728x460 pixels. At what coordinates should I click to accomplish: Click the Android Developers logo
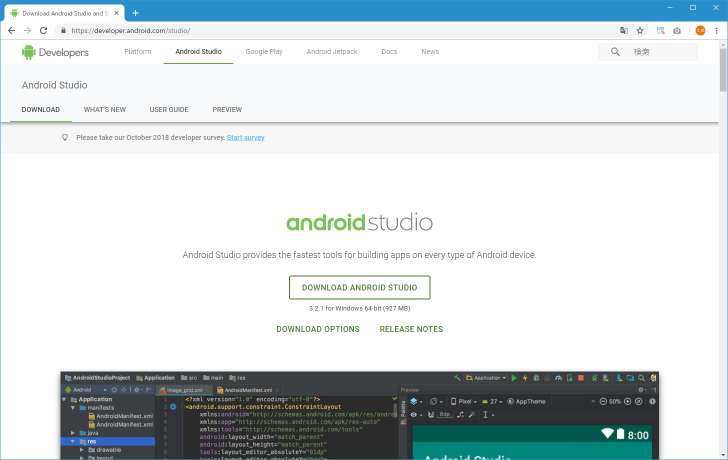tap(55, 52)
